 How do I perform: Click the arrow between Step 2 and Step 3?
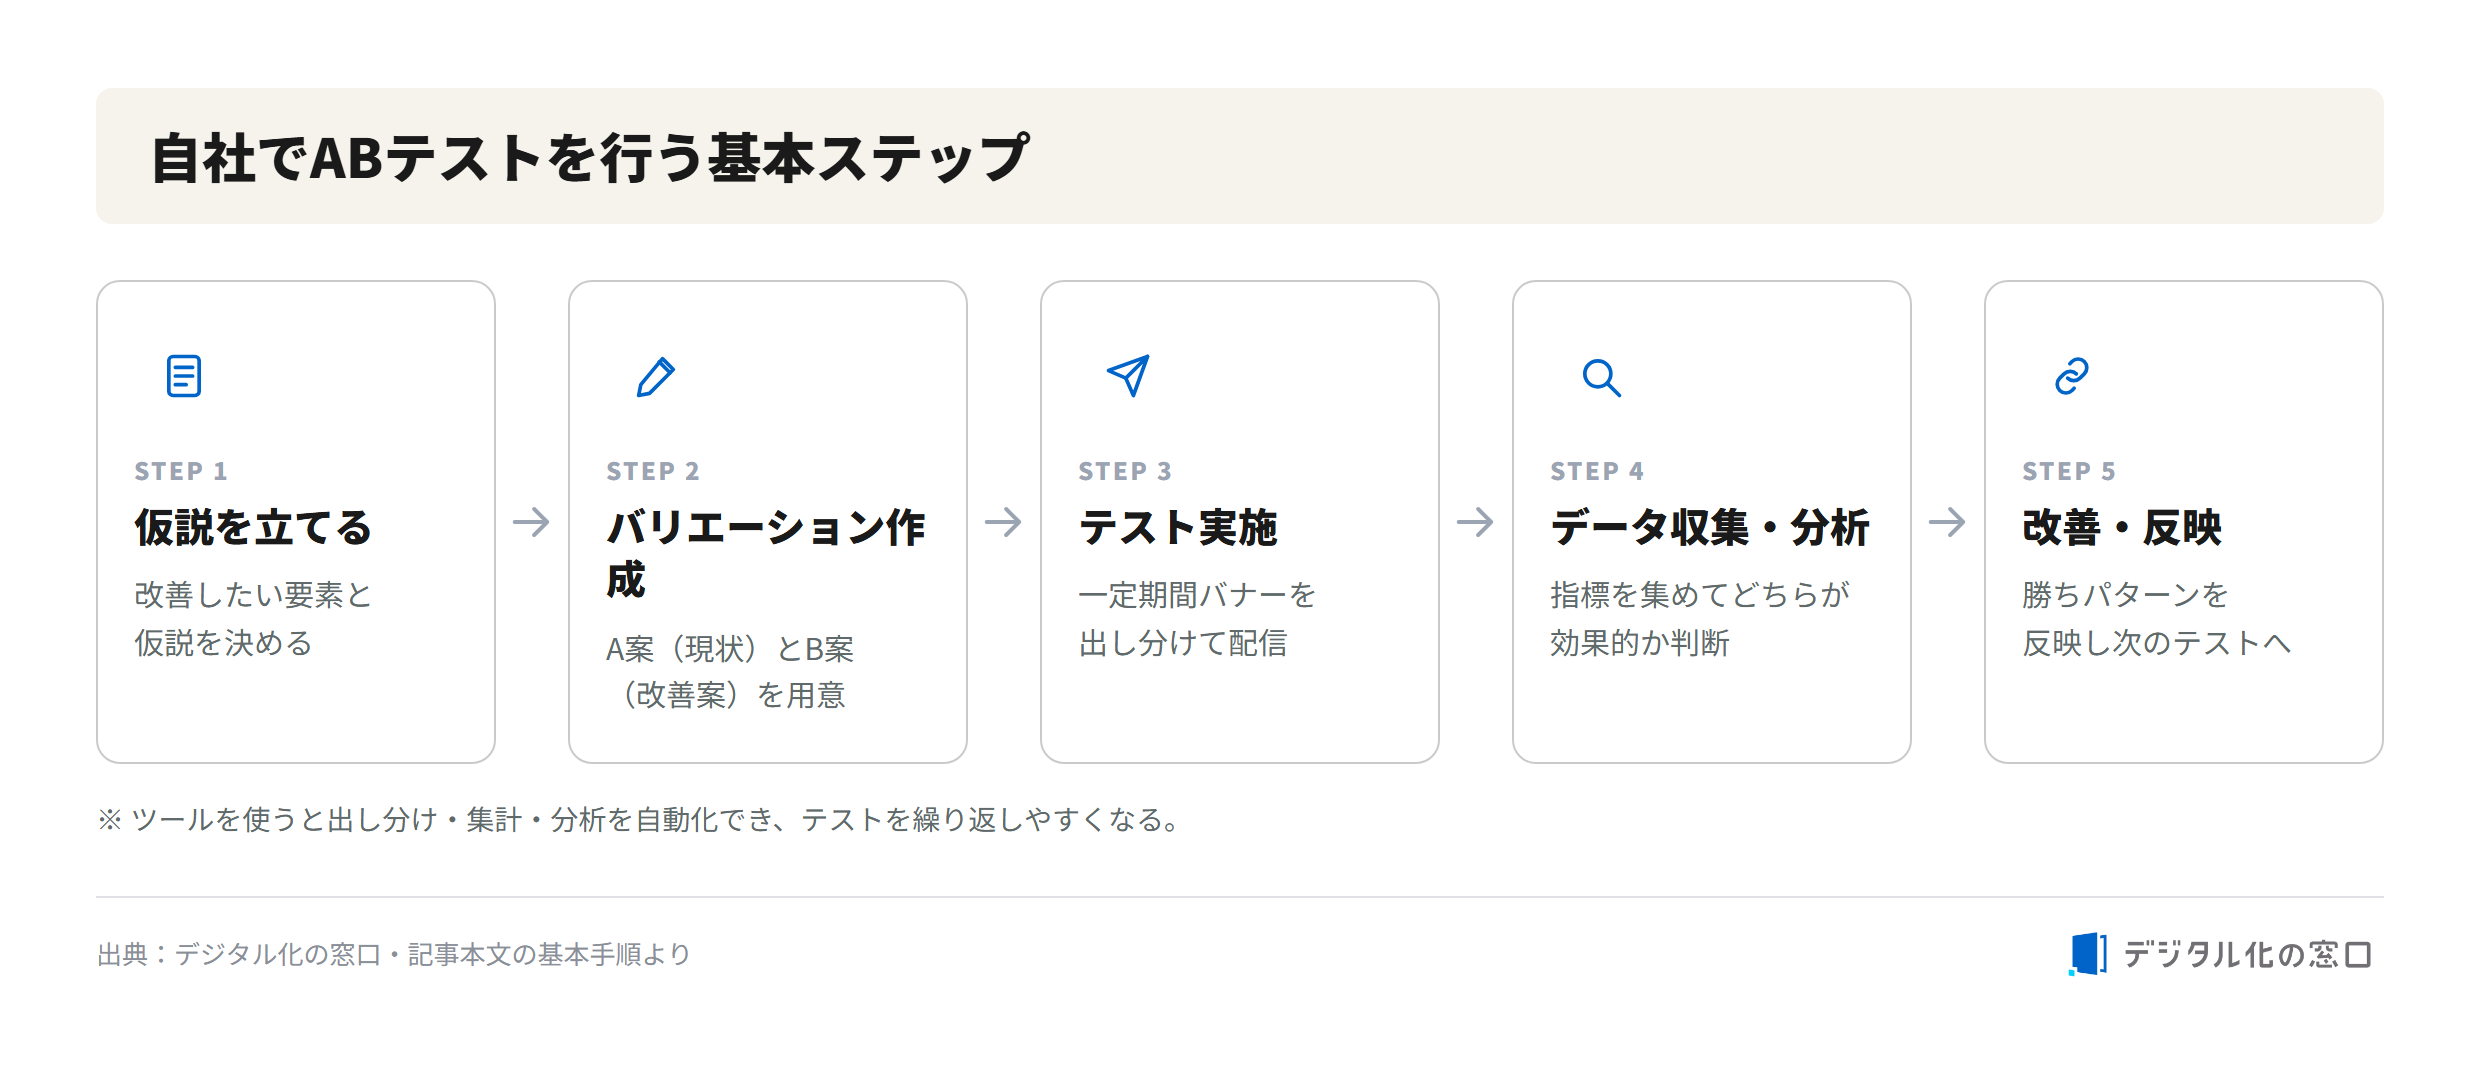[x=1003, y=522]
